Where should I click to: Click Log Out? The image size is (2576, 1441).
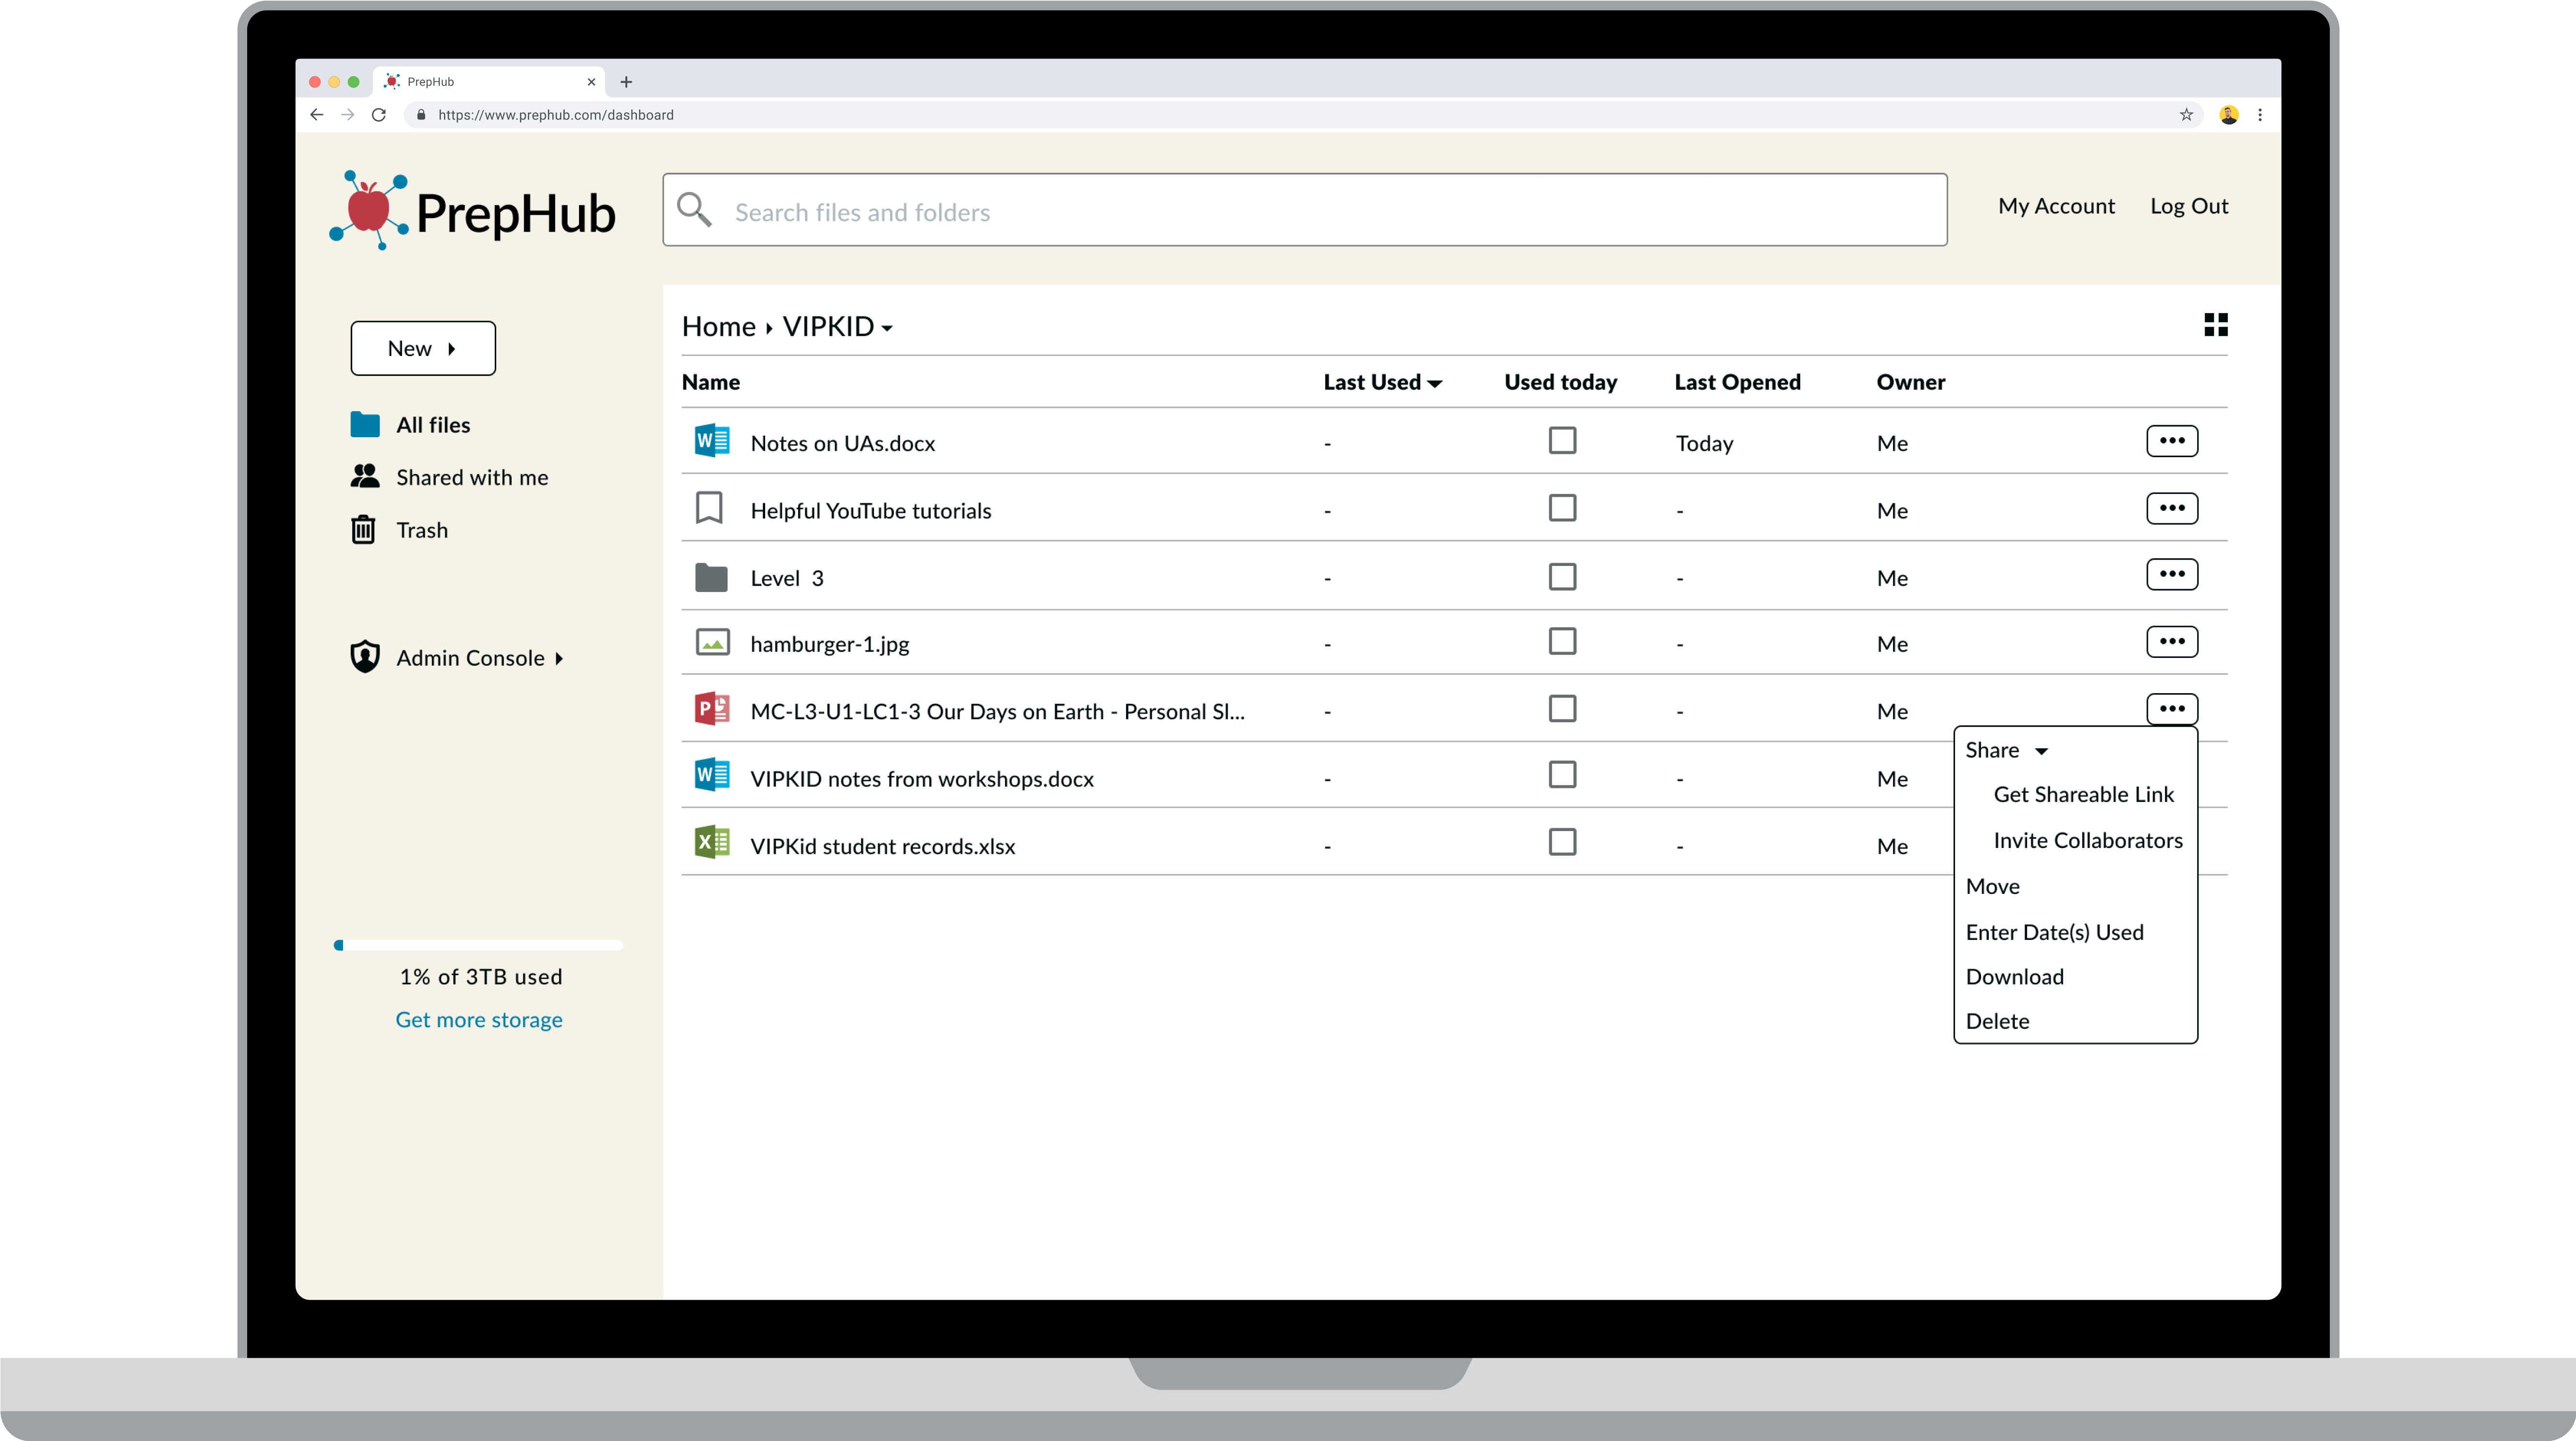pyautogui.click(x=2189, y=206)
